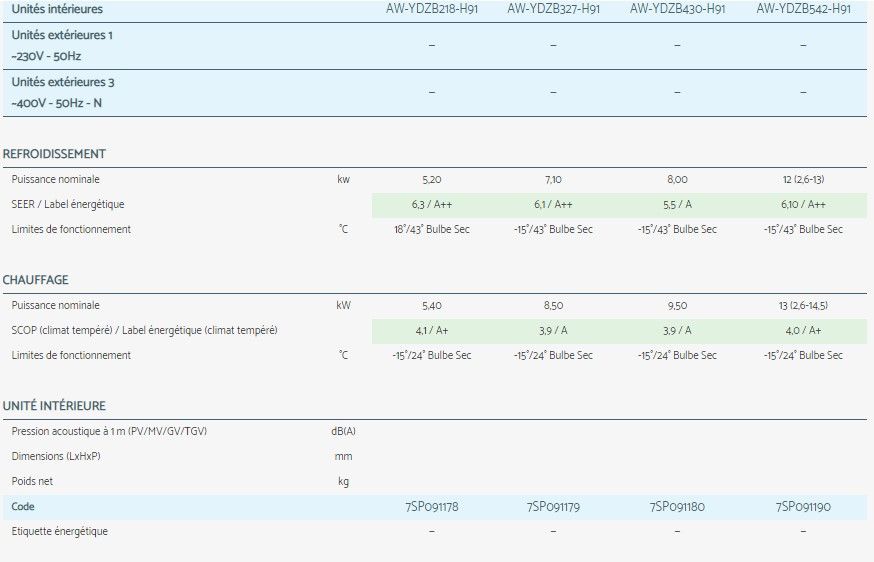
Task: Click the SCOP climat tempéré row label
Action: click(x=144, y=331)
